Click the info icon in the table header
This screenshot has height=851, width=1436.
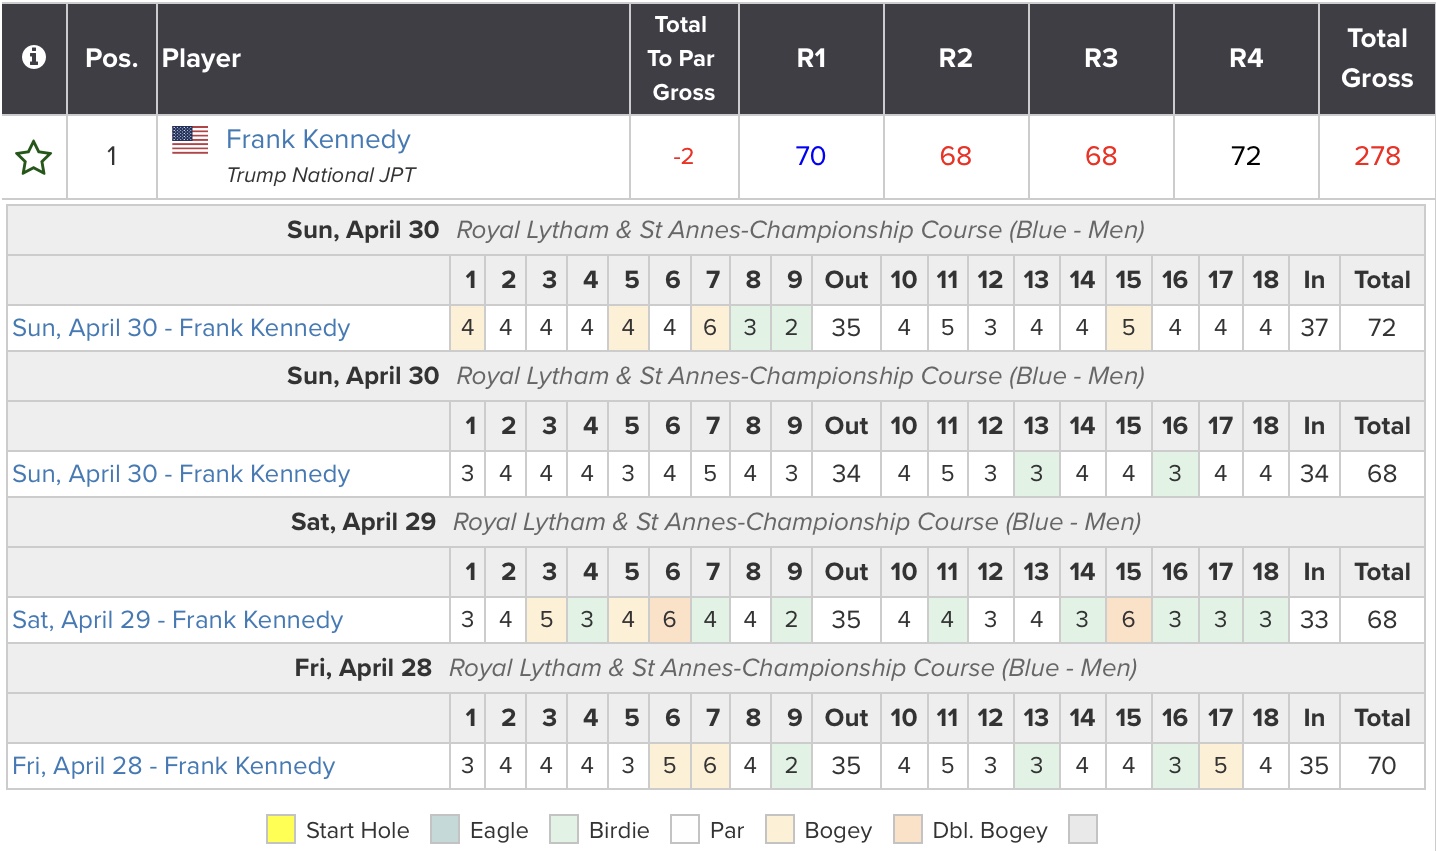click(34, 58)
